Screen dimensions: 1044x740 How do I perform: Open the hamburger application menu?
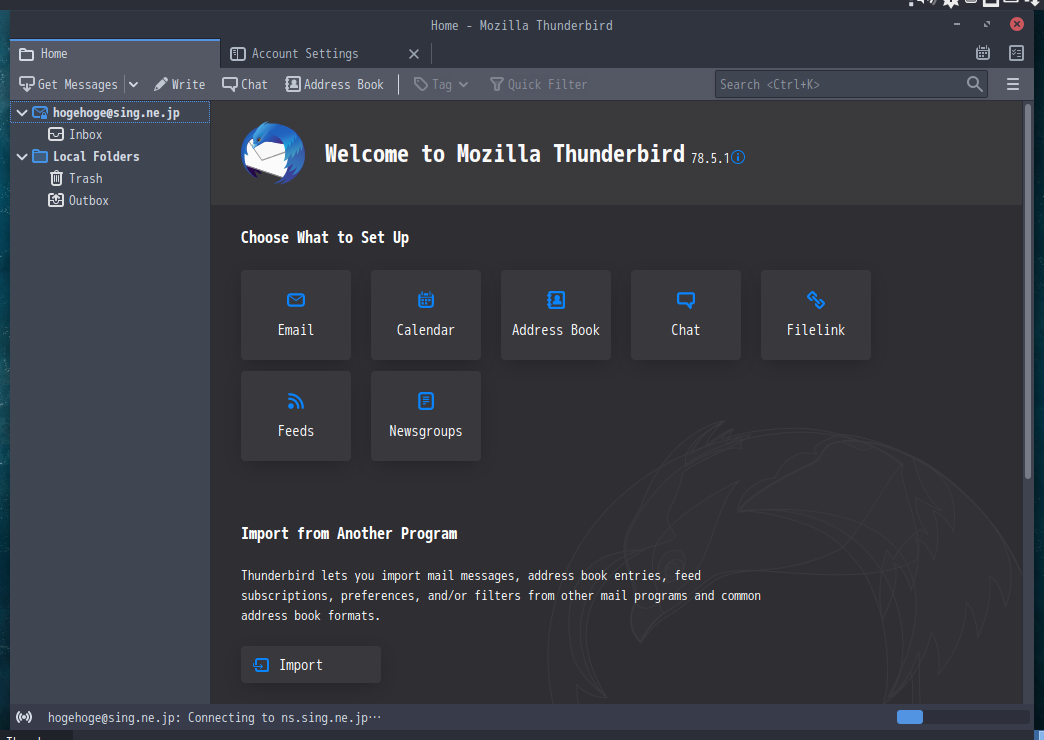(x=1013, y=85)
